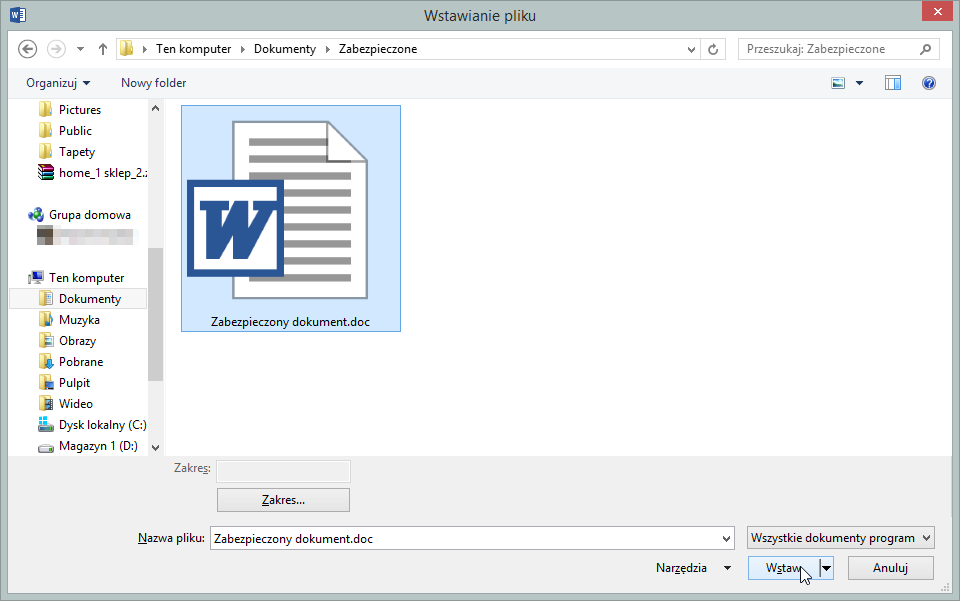Expand the view options dropdown arrow

click(859, 83)
